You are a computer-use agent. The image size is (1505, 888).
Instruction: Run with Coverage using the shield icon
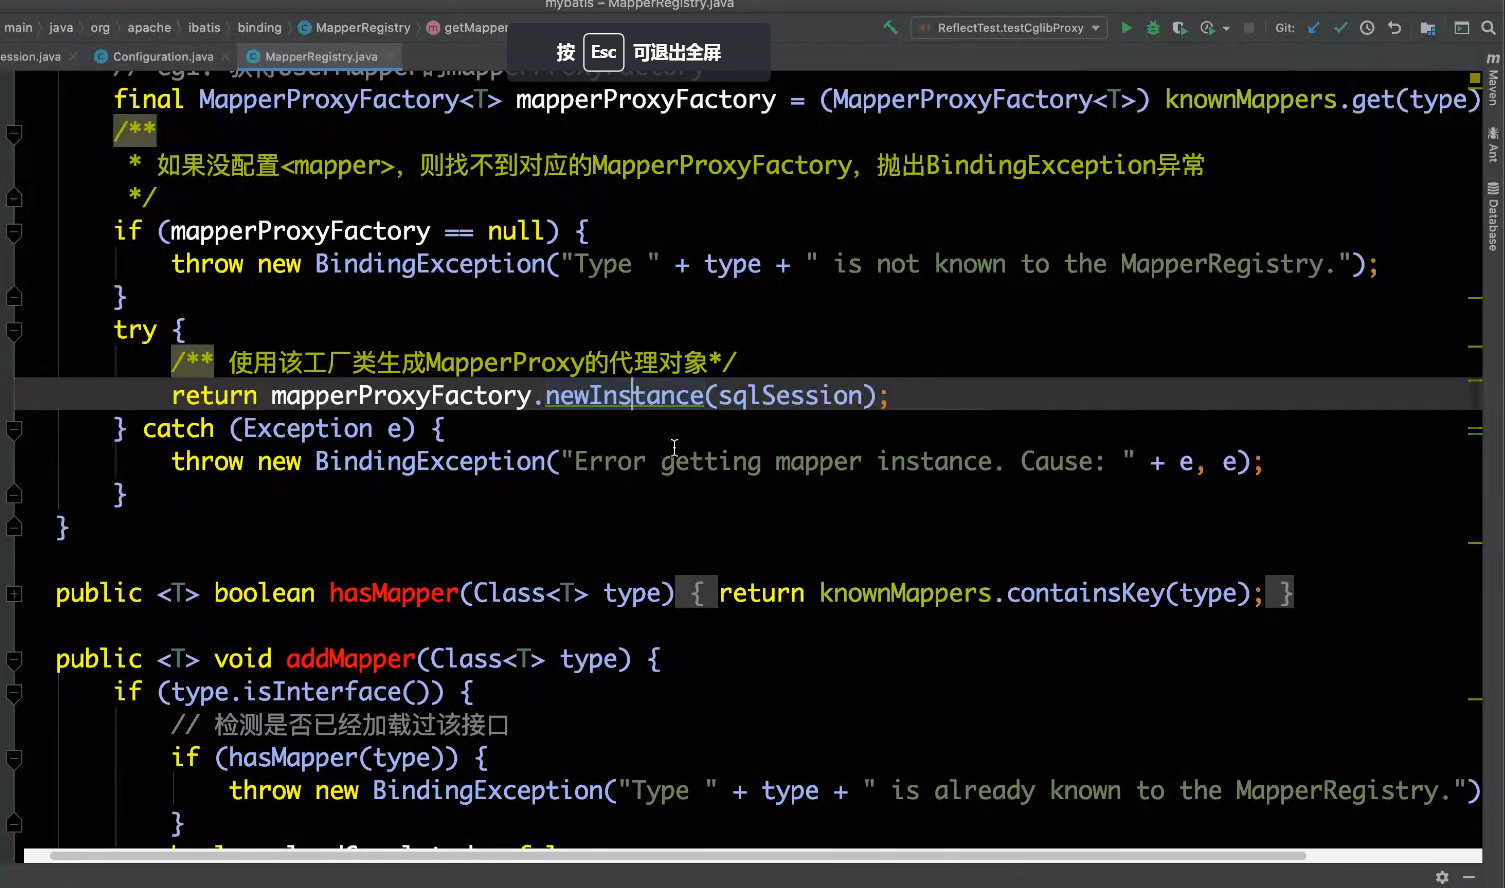[1180, 28]
